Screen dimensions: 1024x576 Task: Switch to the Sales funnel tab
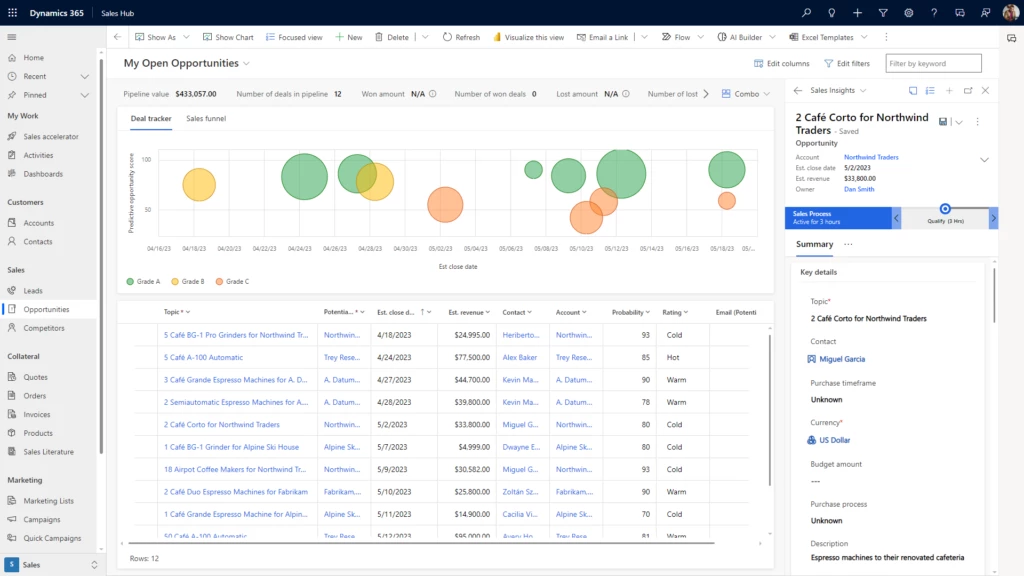click(206, 117)
